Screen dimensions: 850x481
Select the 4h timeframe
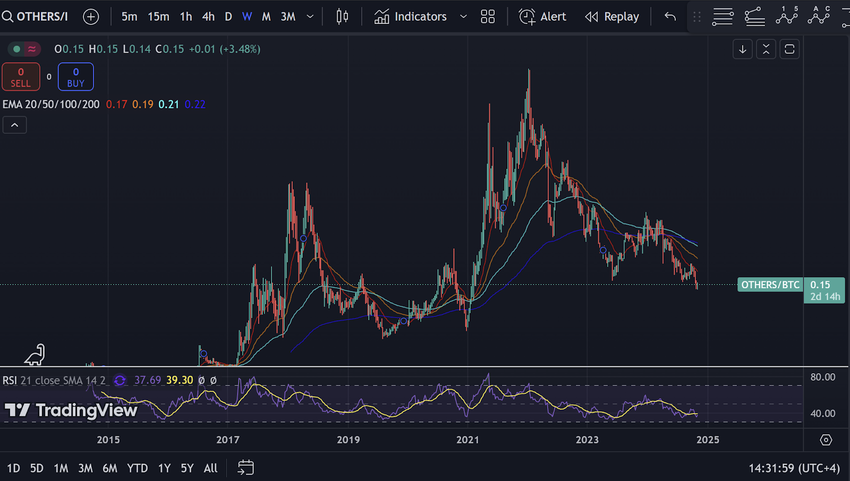(x=208, y=17)
